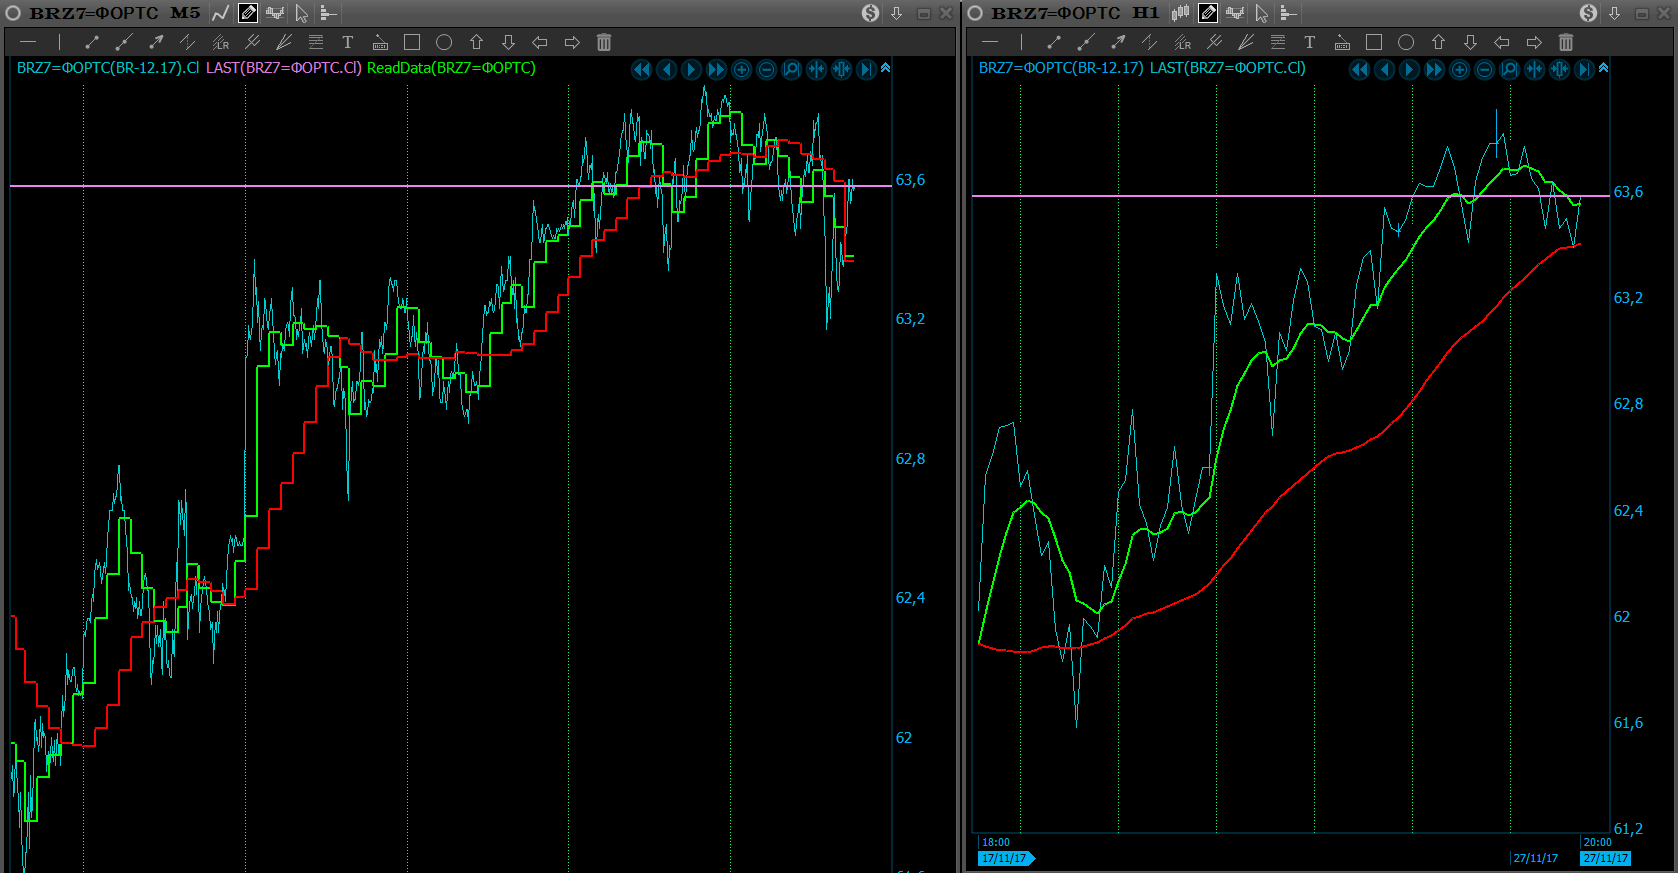Click trash icon in H1 chart drawing toolbar

[1566, 42]
